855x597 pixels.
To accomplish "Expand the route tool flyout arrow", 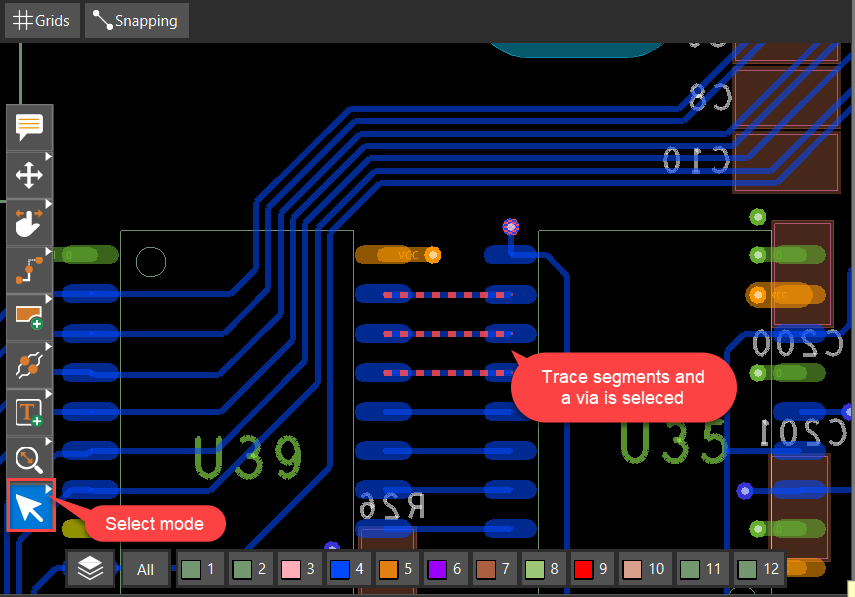I will coord(48,252).
